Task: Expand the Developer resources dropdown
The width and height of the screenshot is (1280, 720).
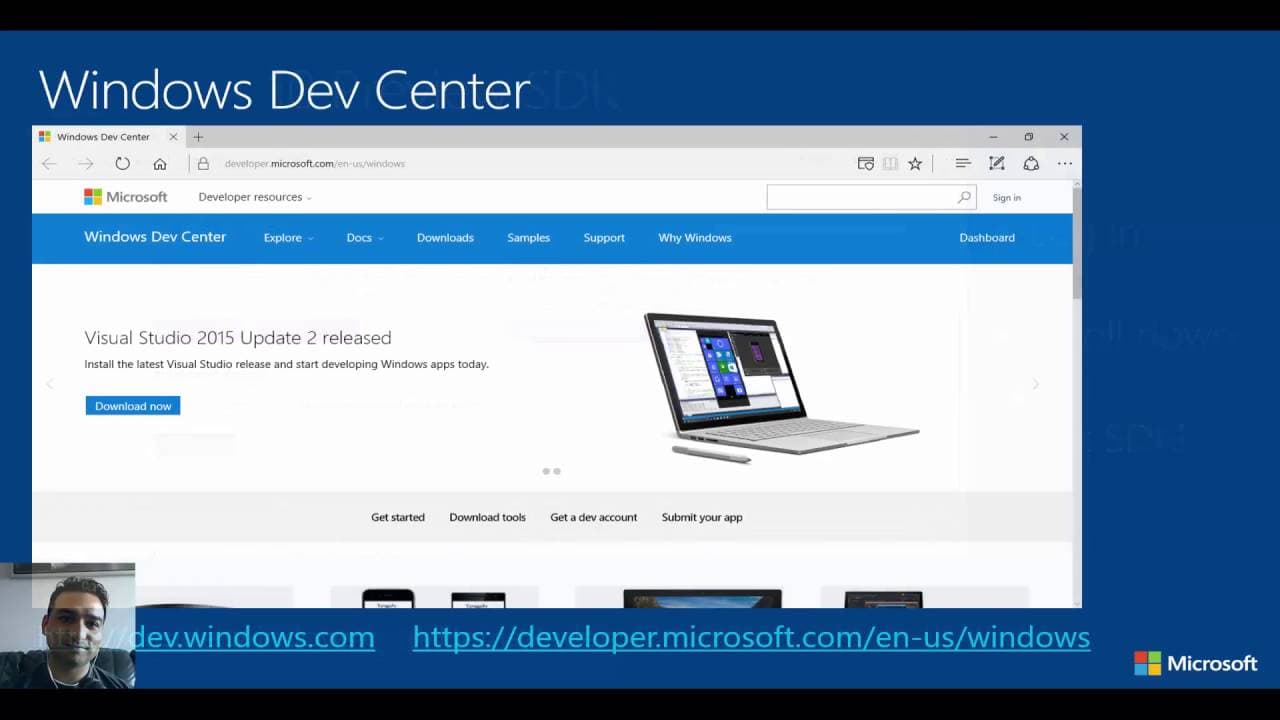Action: [x=255, y=197]
